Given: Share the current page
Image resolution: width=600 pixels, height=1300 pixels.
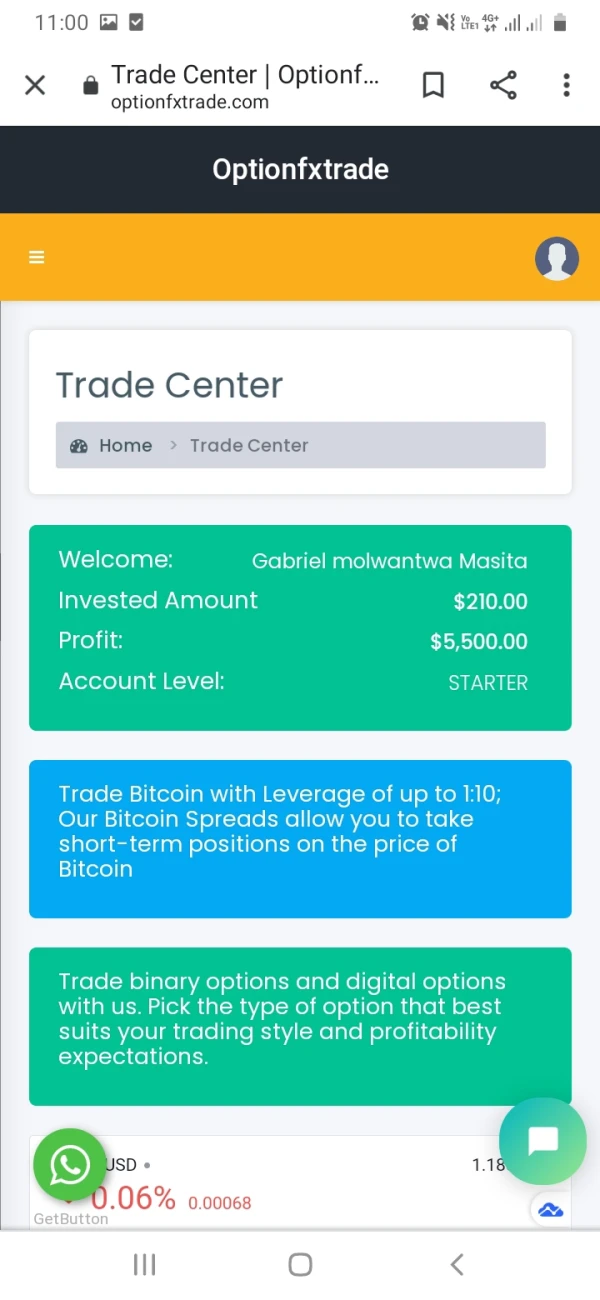Looking at the screenshot, I should click(503, 85).
